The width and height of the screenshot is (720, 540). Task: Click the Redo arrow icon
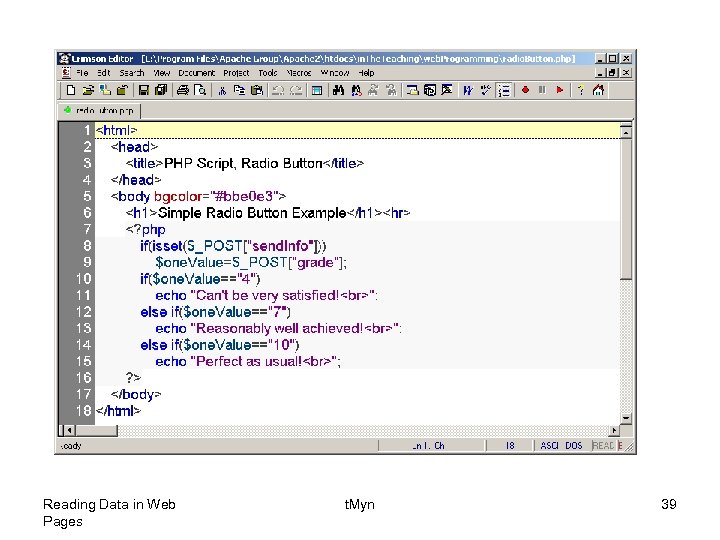click(296, 90)
